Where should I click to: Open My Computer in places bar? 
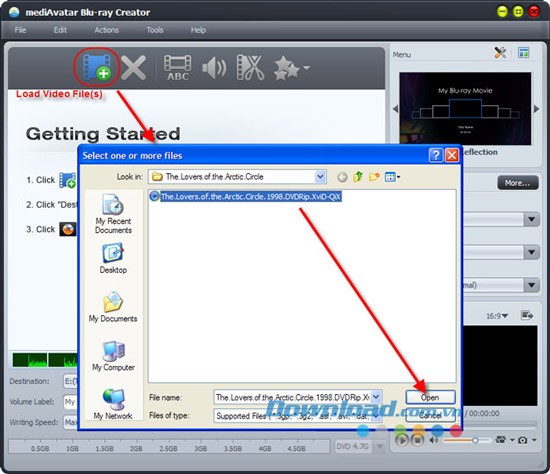113,356
